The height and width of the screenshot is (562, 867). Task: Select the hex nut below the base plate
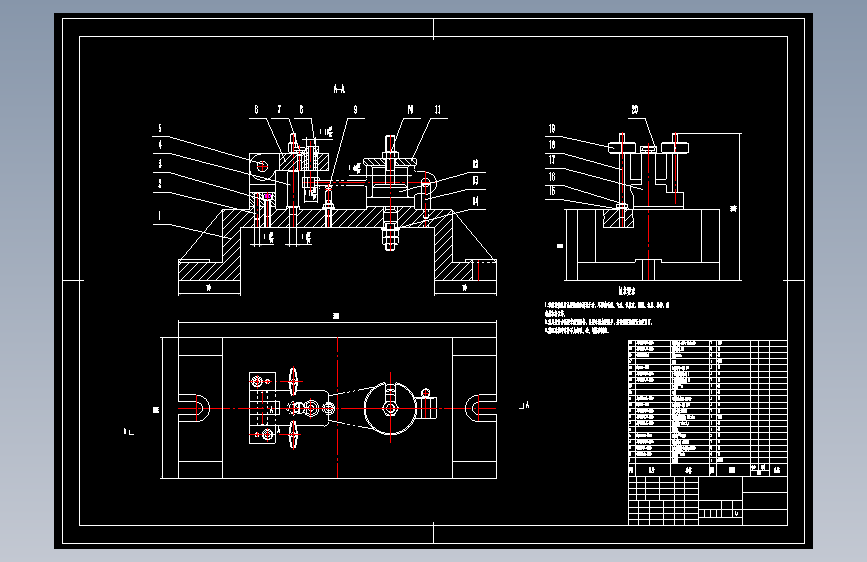point(390,236)
